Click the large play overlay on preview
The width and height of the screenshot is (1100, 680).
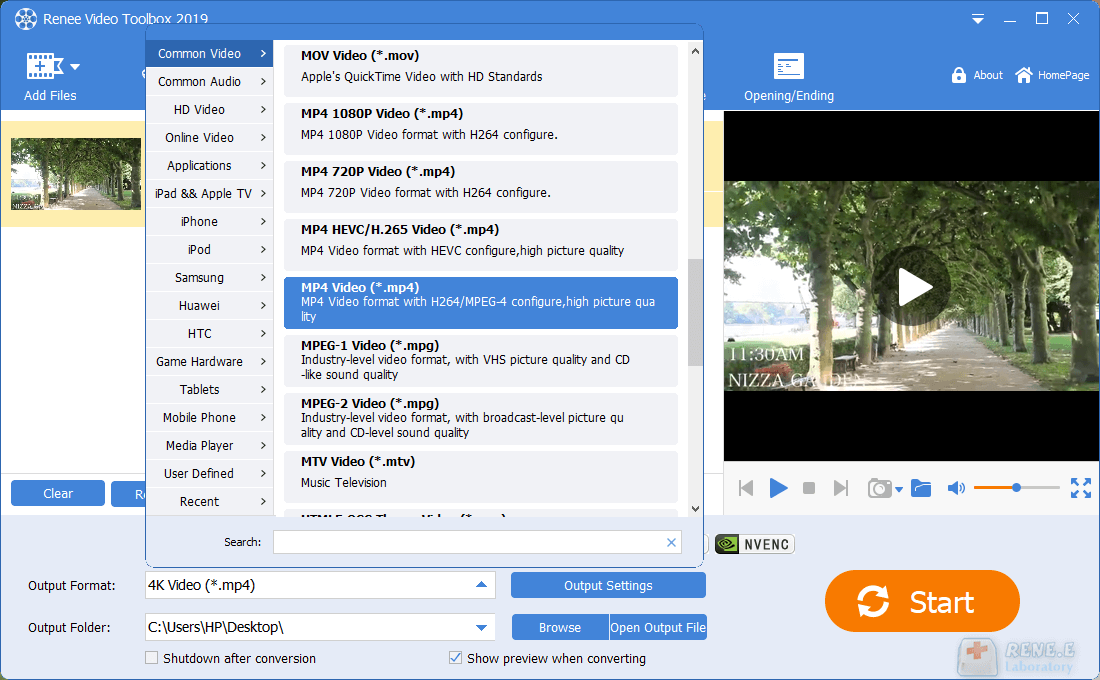click(912, 286)
